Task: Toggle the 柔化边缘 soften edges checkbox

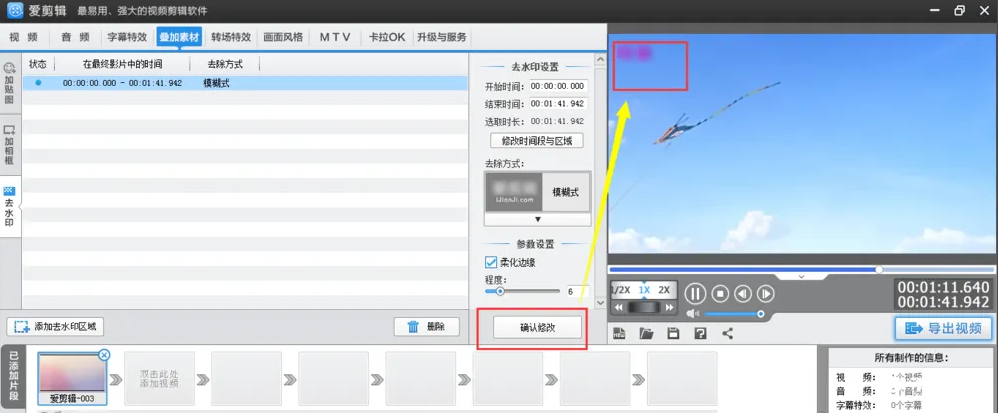Action: point(491,262)
